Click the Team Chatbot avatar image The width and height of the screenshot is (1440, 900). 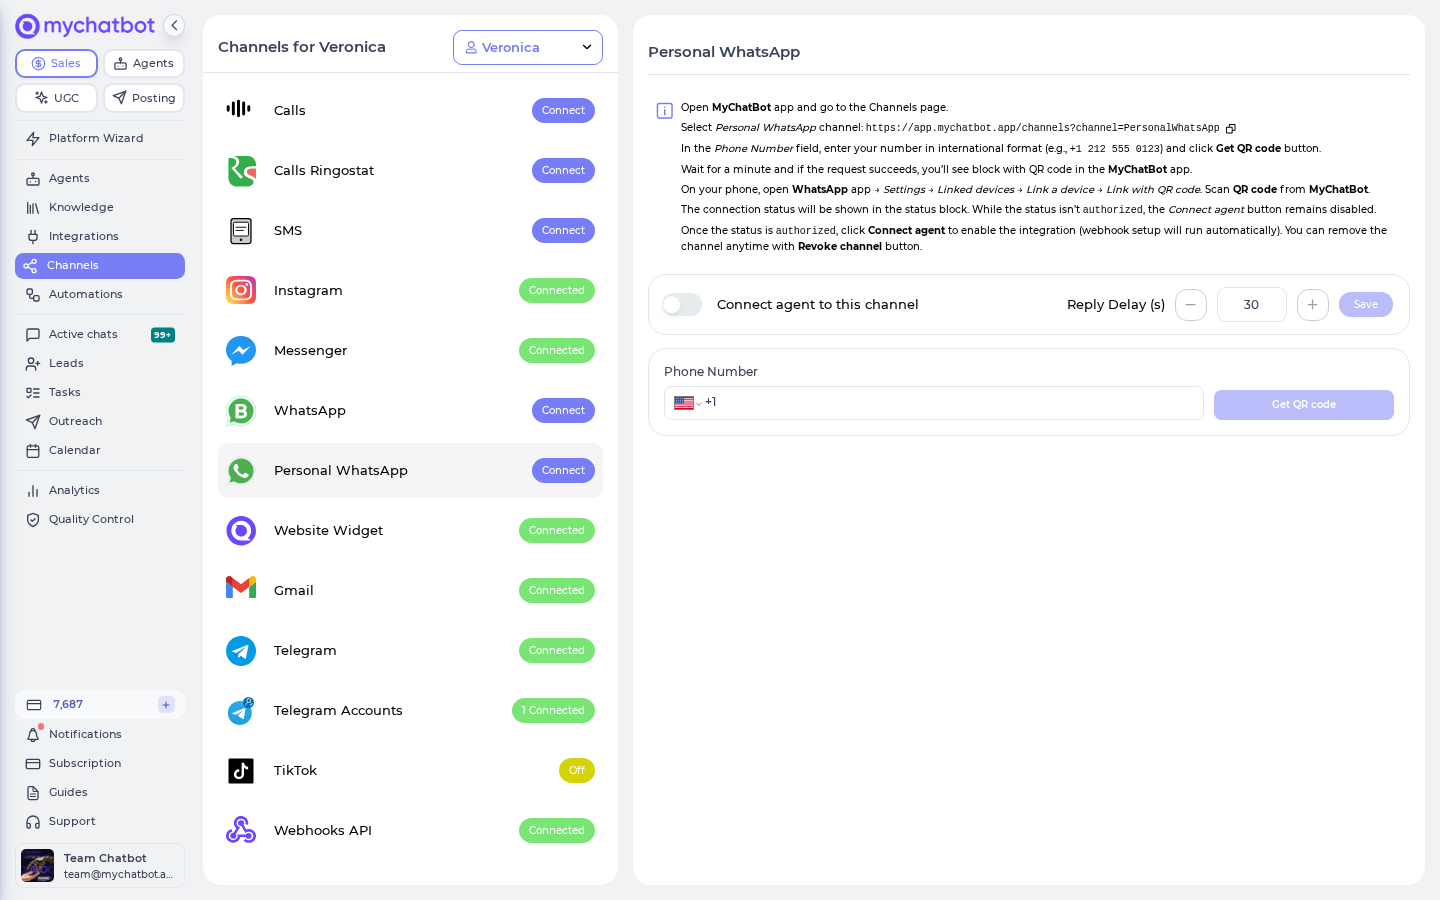coord(38,866)
